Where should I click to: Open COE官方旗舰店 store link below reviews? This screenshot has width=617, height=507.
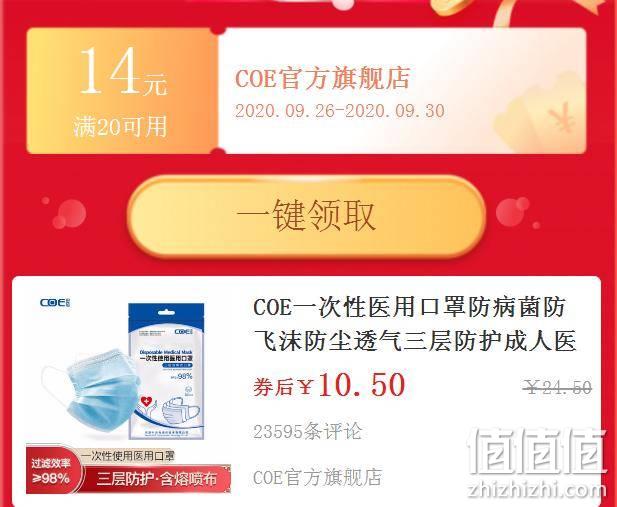click(x=318, y=477)
